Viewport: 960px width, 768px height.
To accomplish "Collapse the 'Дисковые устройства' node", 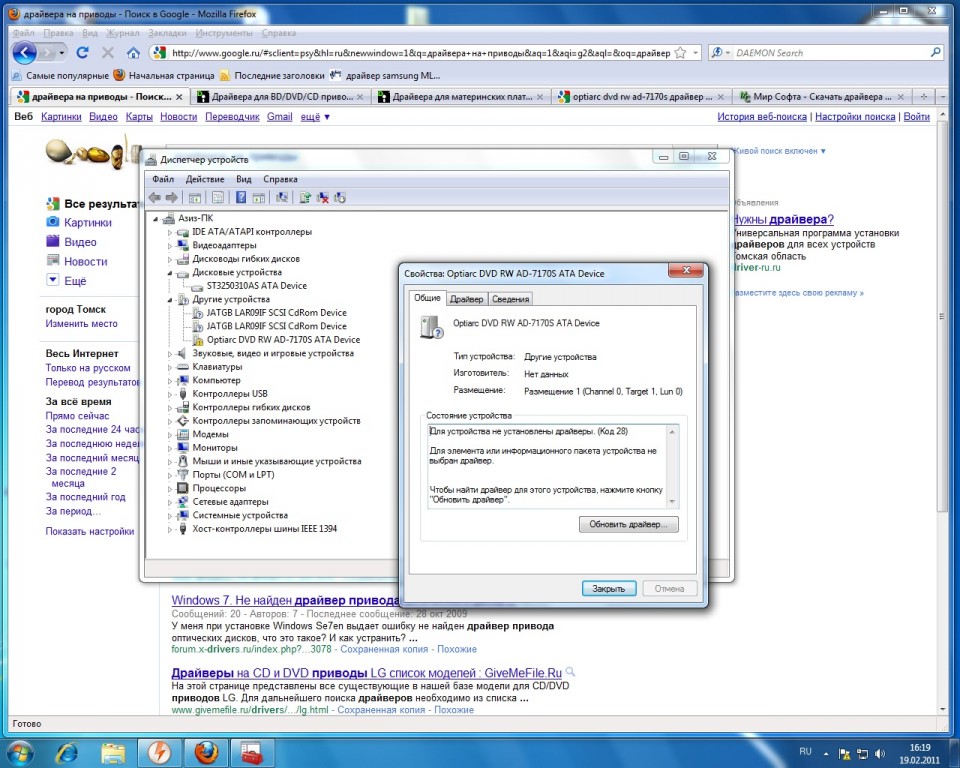I will point(170,273).
